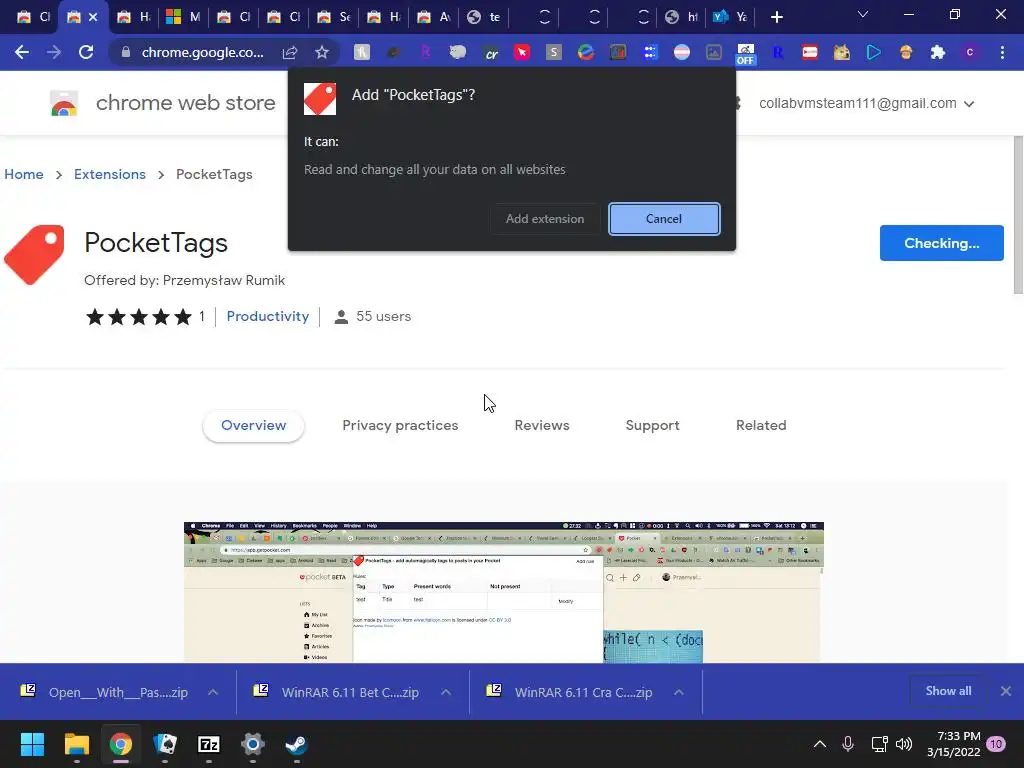Switch to the 'te' globe tab
The height and width of the screenshot is (768, 1024).
tap(483, 17)
